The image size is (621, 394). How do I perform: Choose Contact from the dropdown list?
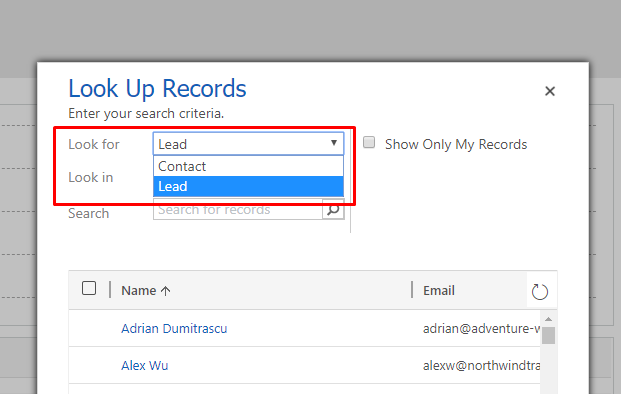click(x=248, y=166)
